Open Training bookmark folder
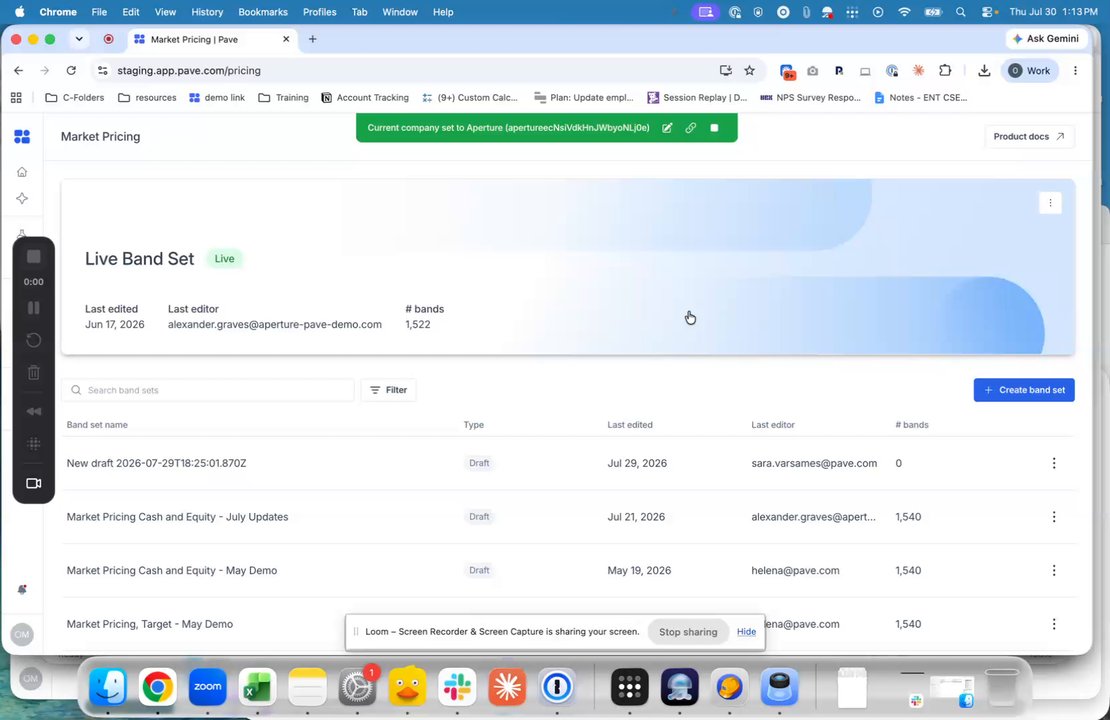Viewport: 1110px width, 720px height. (283, 98)
